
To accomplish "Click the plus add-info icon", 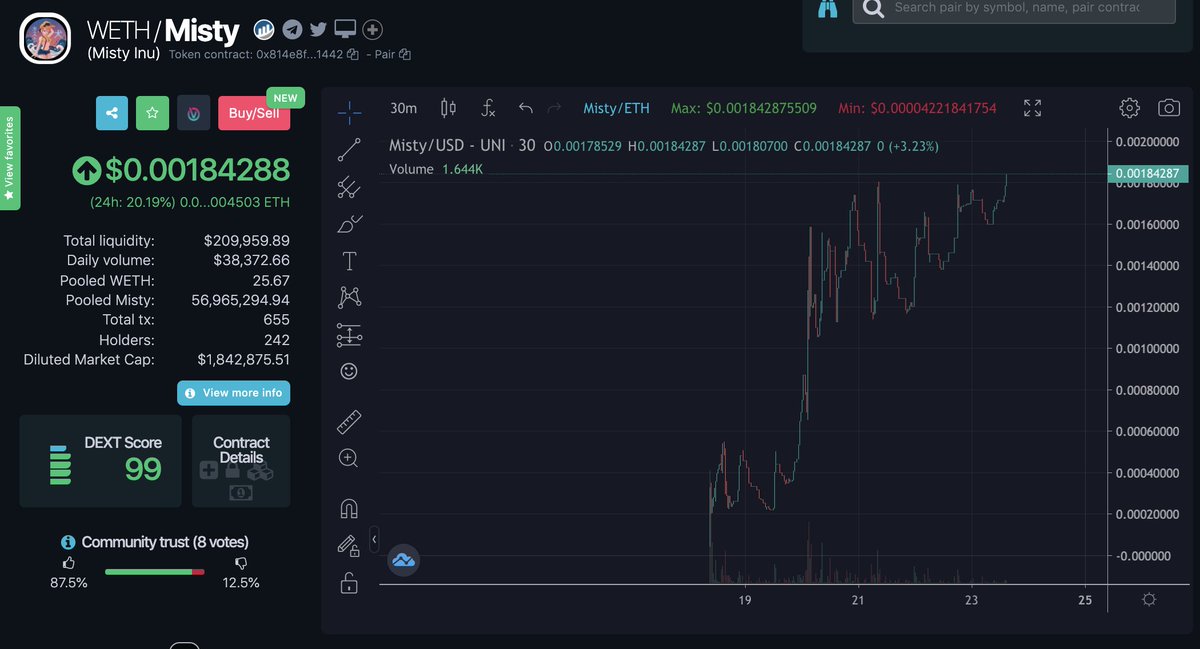I will (372, 29).
